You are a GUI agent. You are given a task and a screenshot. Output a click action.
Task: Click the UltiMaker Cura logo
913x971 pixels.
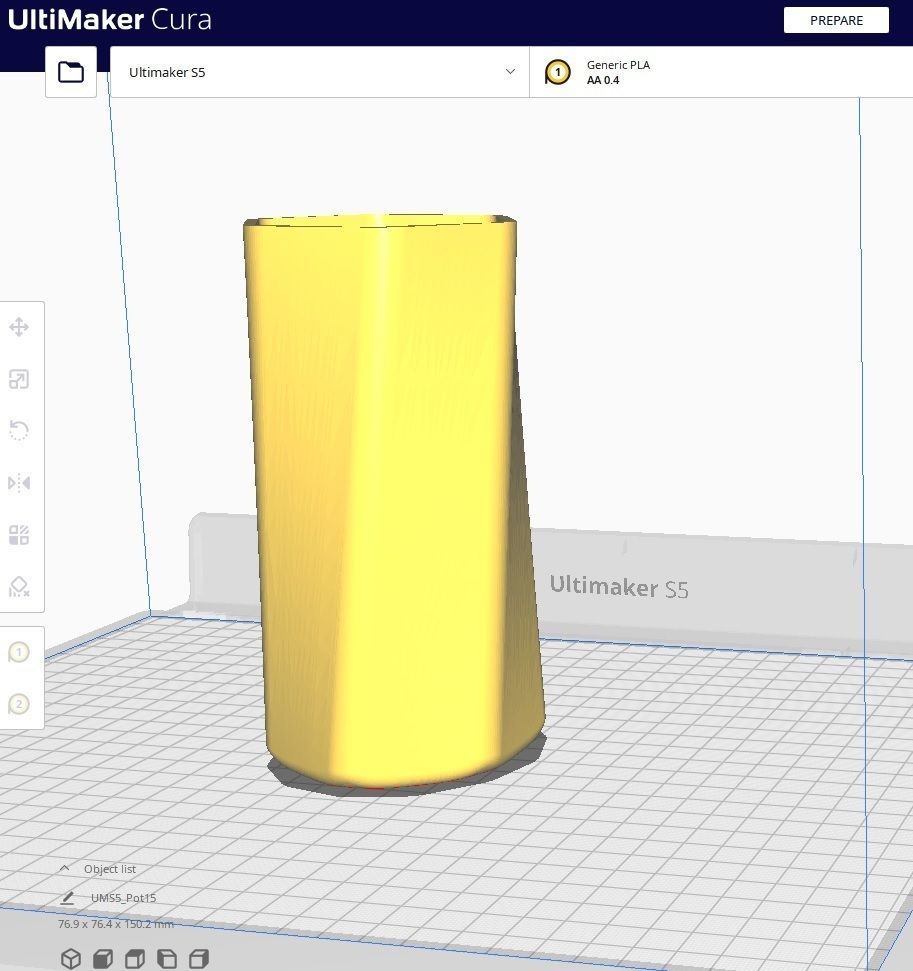pyautogui.click(x=110, y=19)
